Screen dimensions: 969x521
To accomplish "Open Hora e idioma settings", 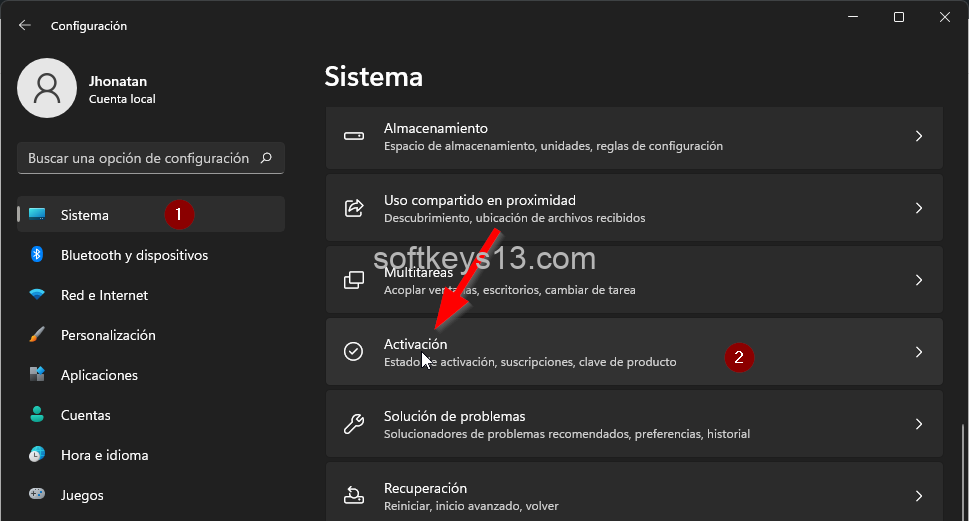I will (x=104, y=455).
